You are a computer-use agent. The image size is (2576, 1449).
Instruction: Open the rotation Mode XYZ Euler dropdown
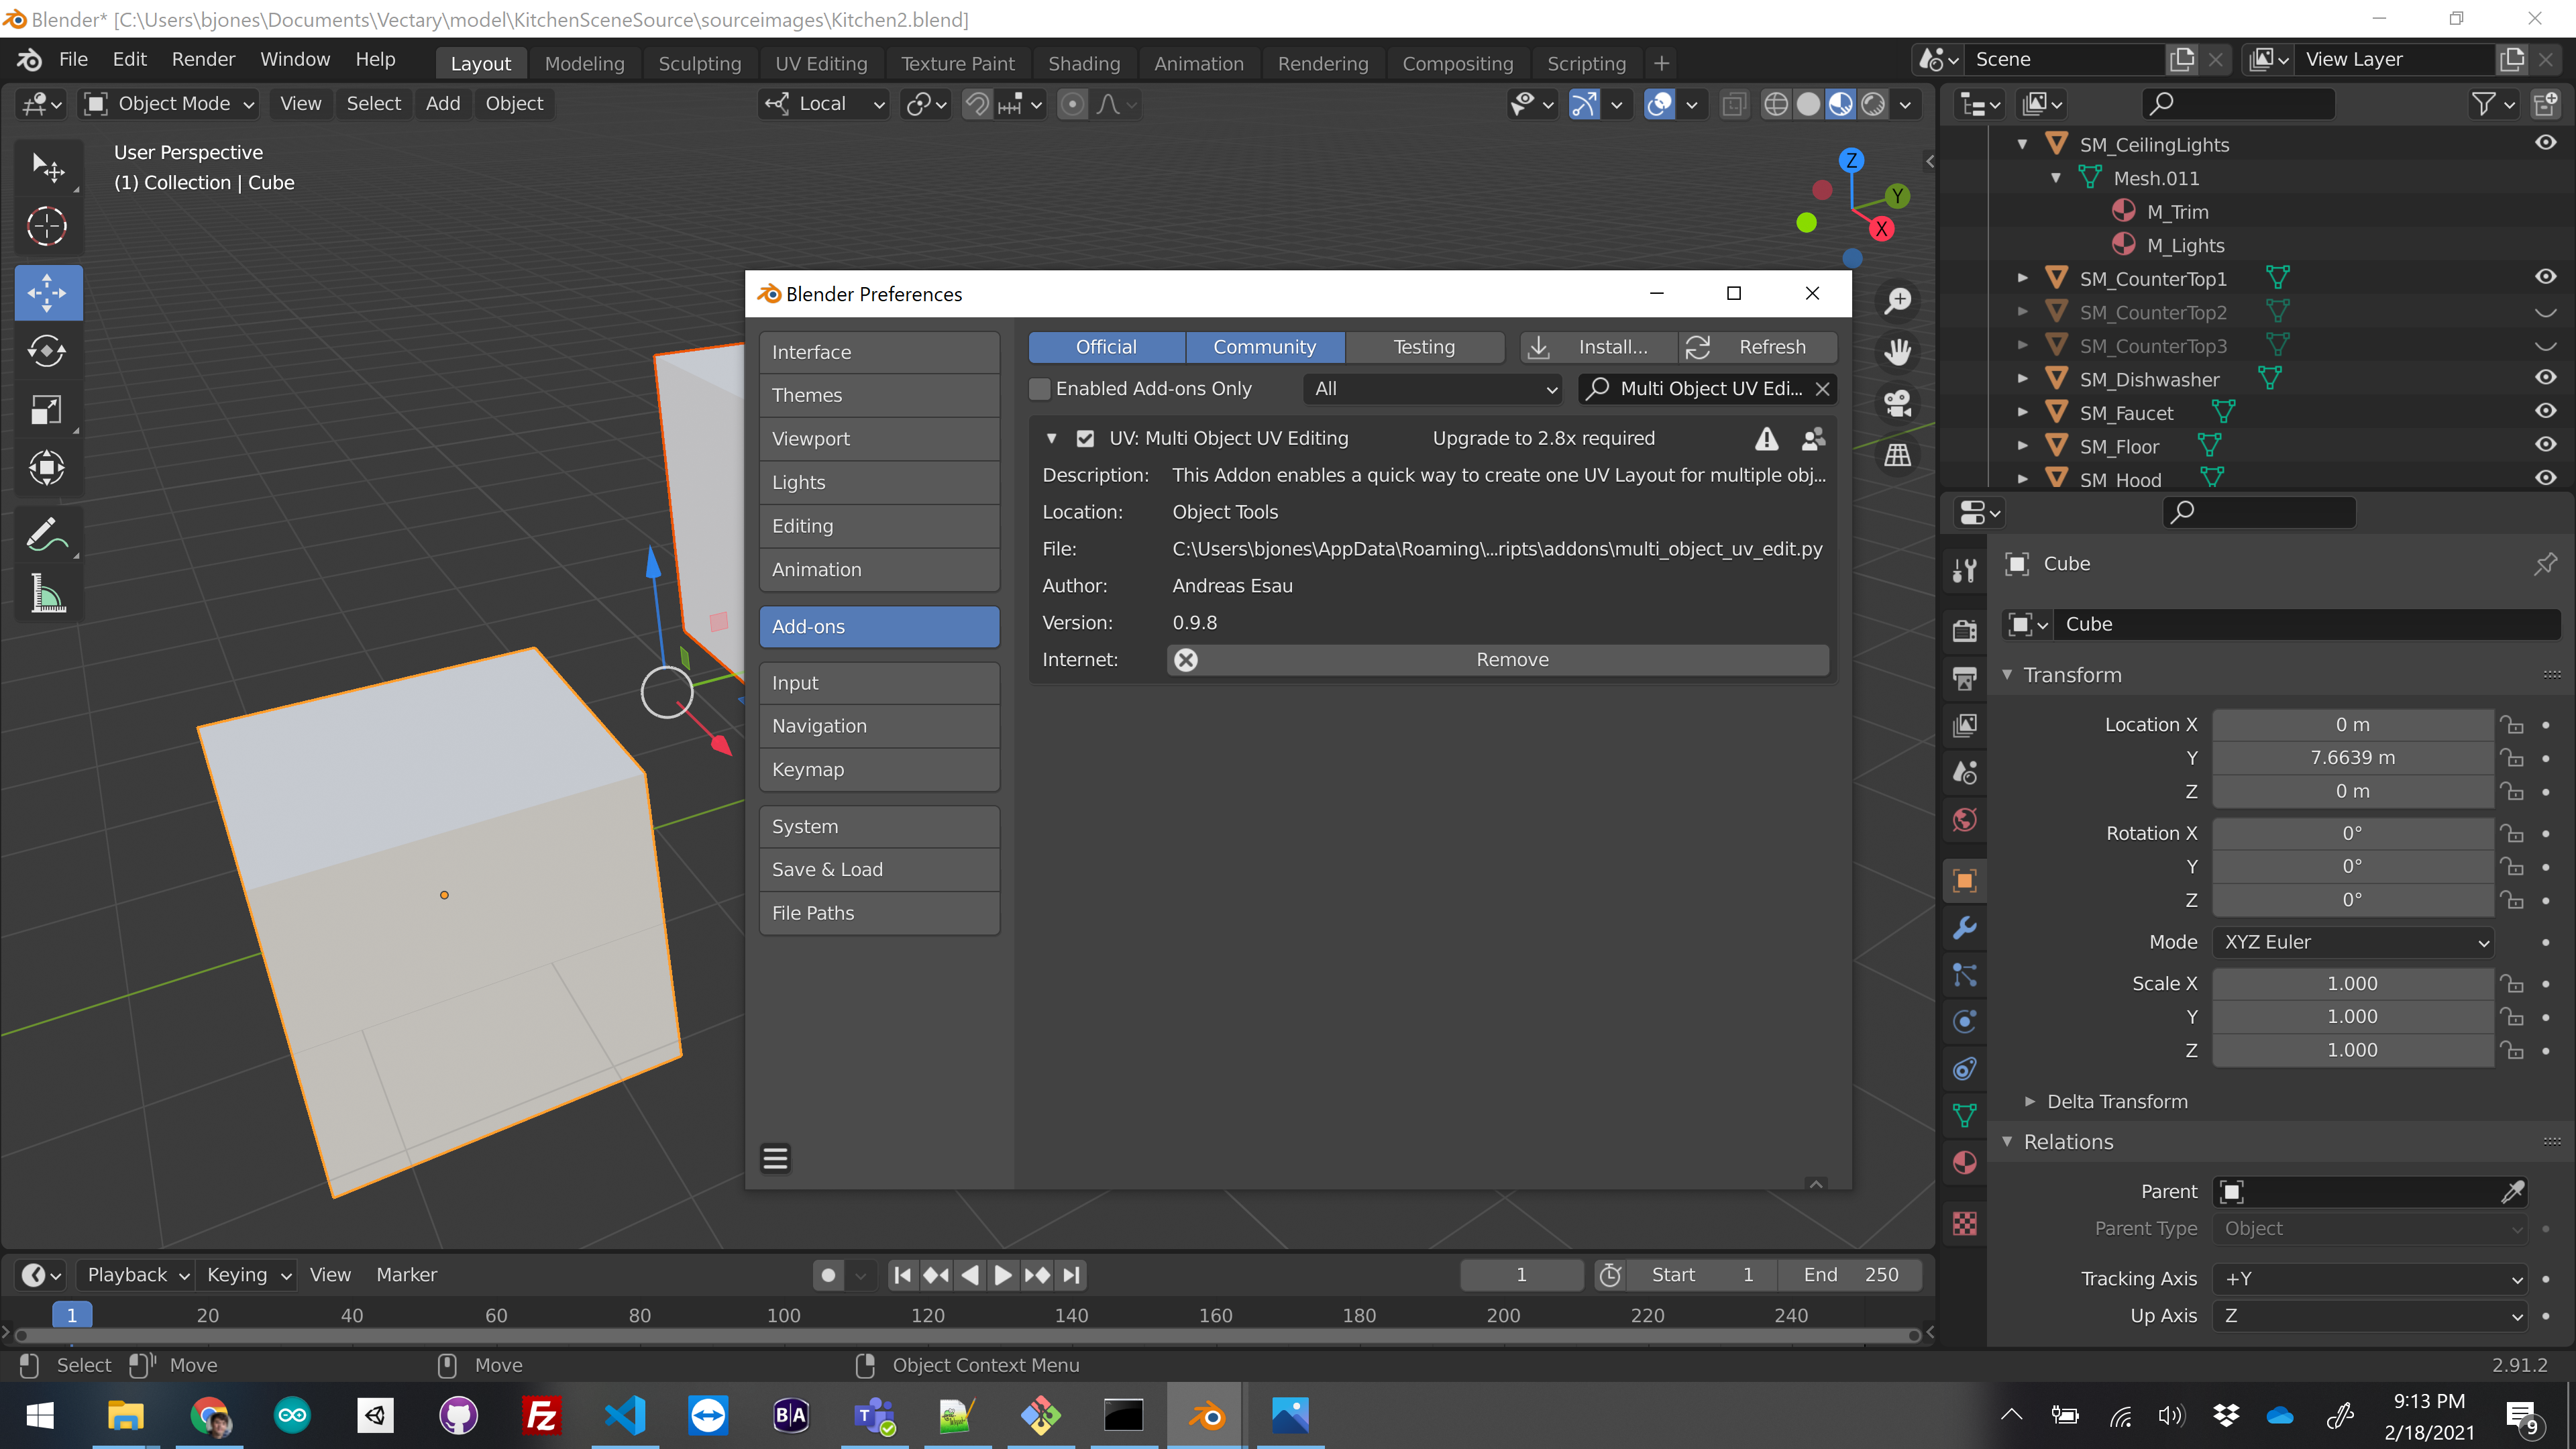[2353, 942]
